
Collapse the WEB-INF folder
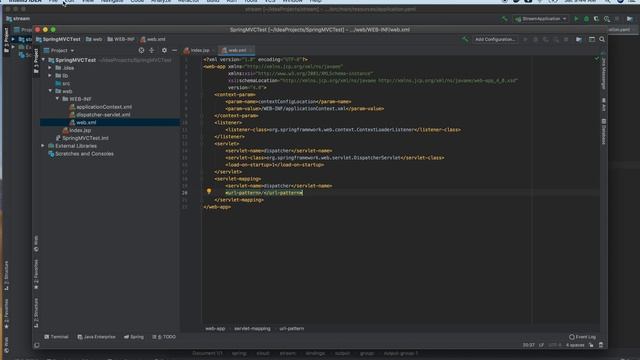58,99
